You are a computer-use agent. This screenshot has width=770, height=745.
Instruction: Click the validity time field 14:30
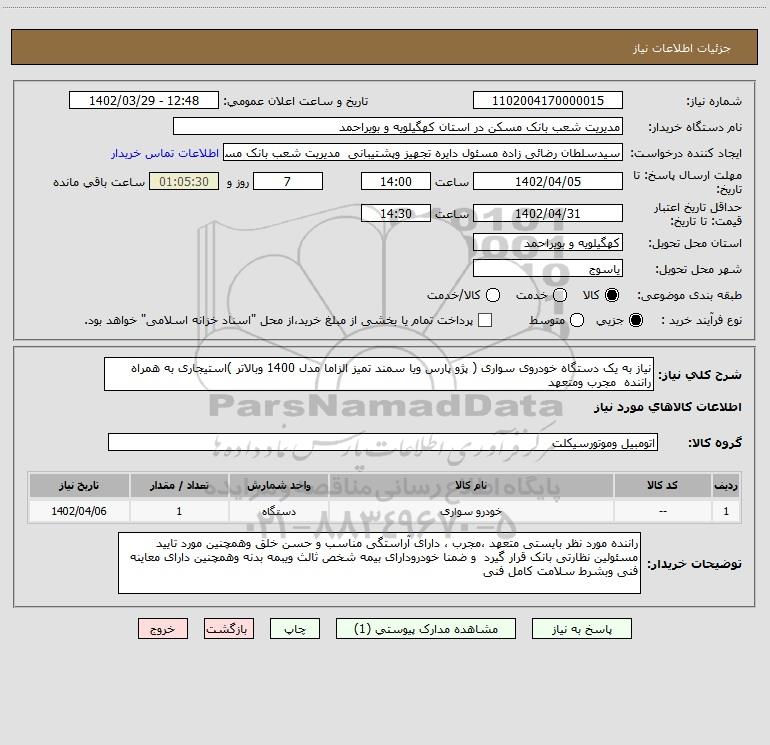(x=396, y=214)
